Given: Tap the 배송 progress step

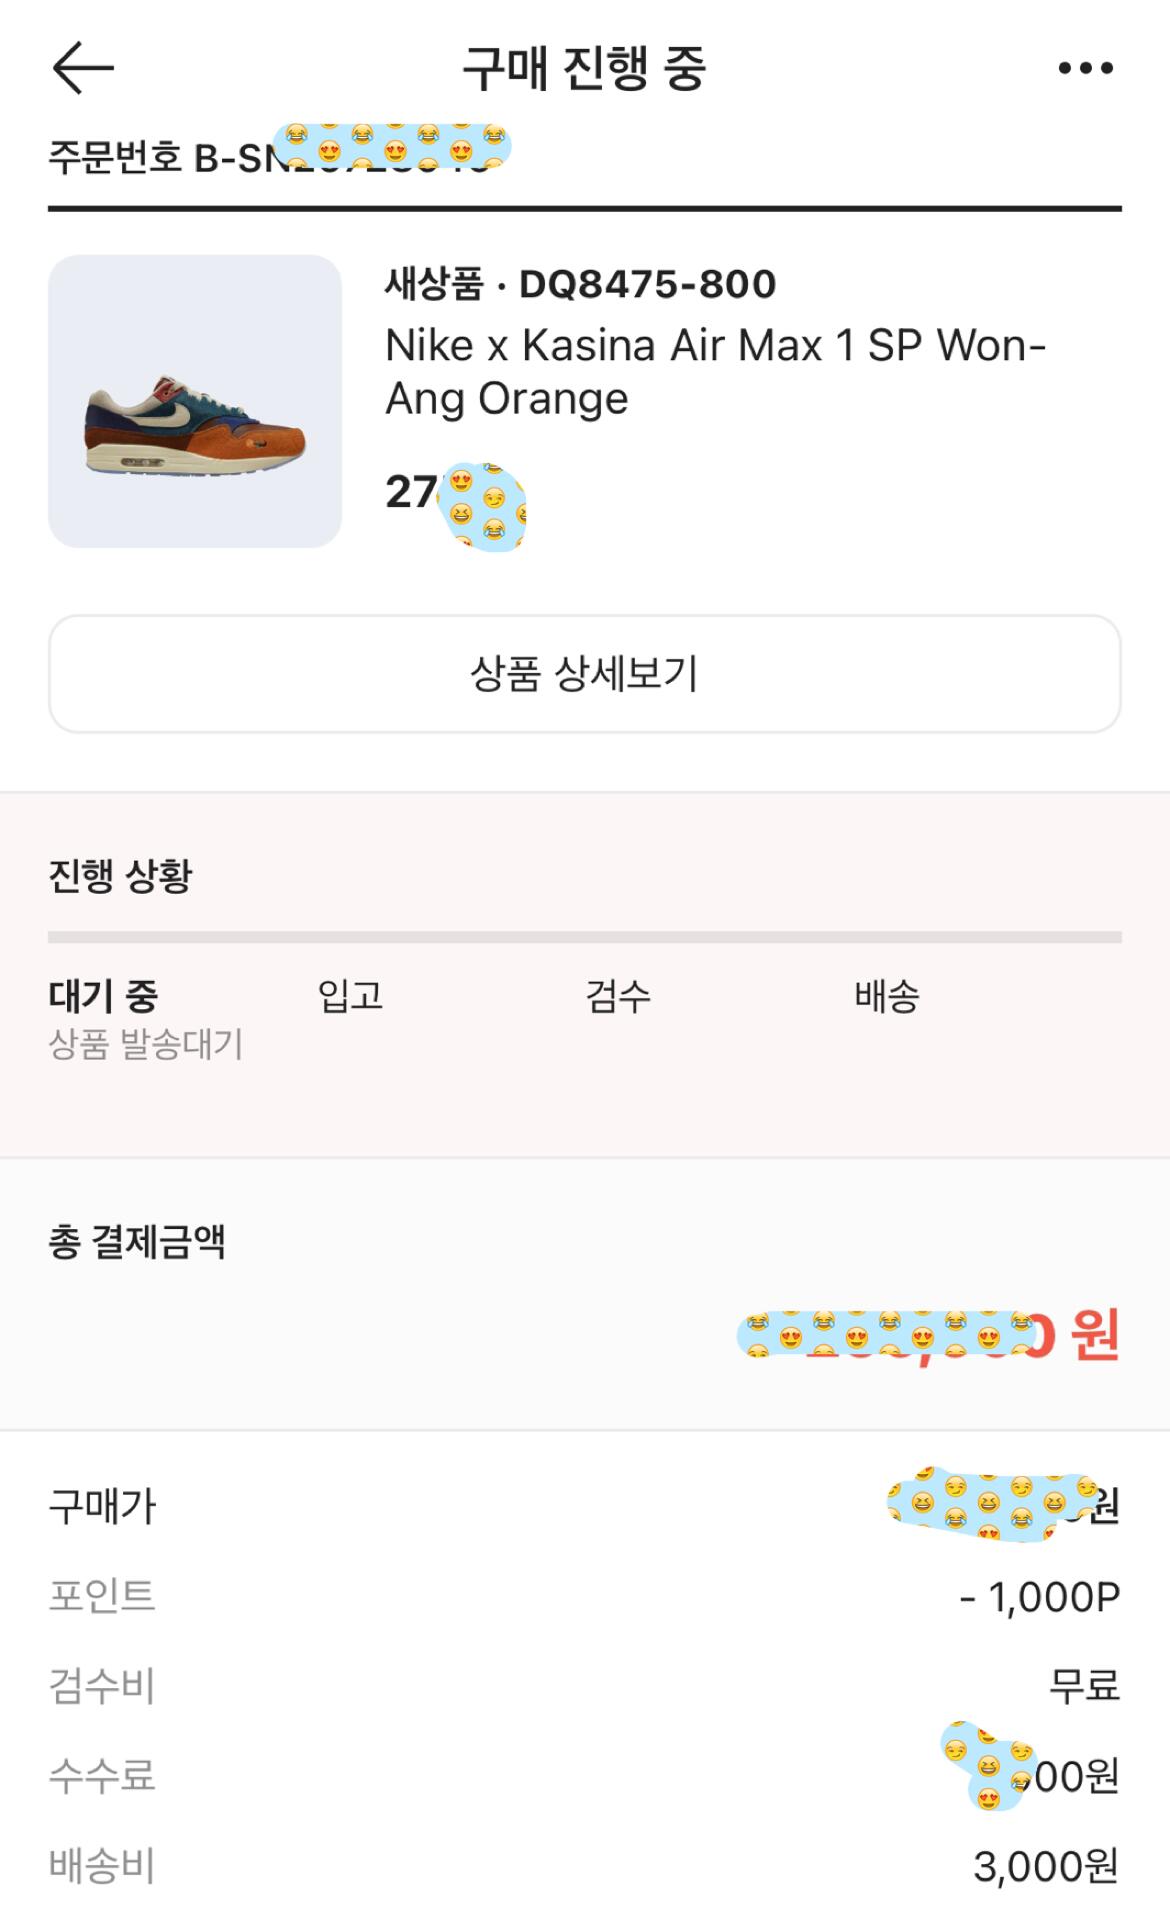Looking at the screenshot, I should tap(886, 996).
